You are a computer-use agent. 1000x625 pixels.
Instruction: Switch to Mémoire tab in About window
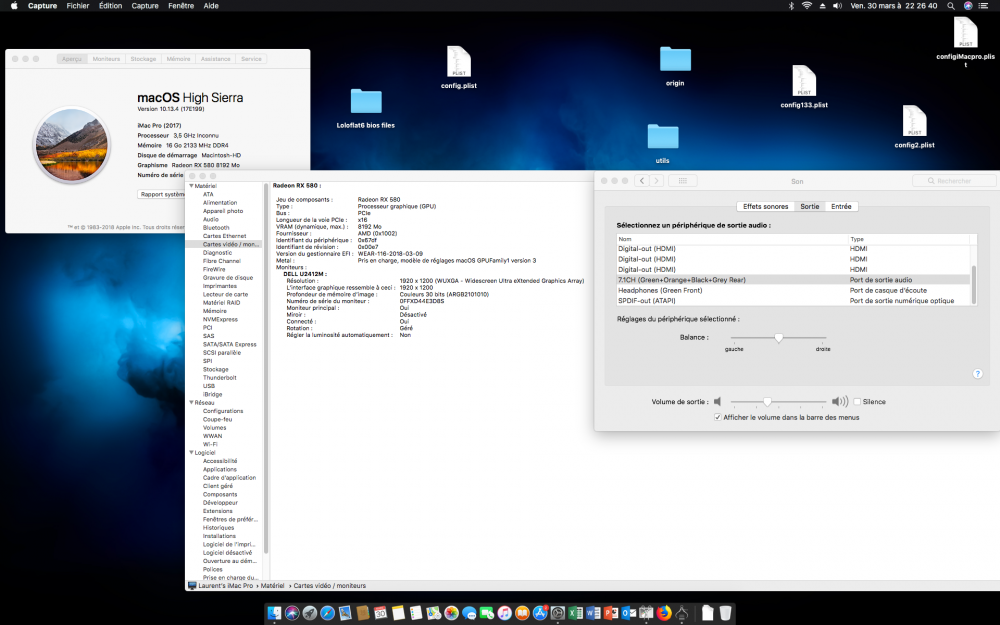[179, 59]
